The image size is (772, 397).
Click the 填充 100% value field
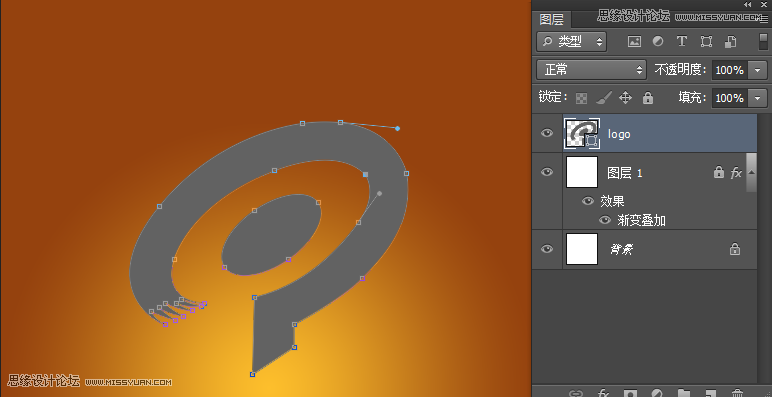[x=730, y=98]
